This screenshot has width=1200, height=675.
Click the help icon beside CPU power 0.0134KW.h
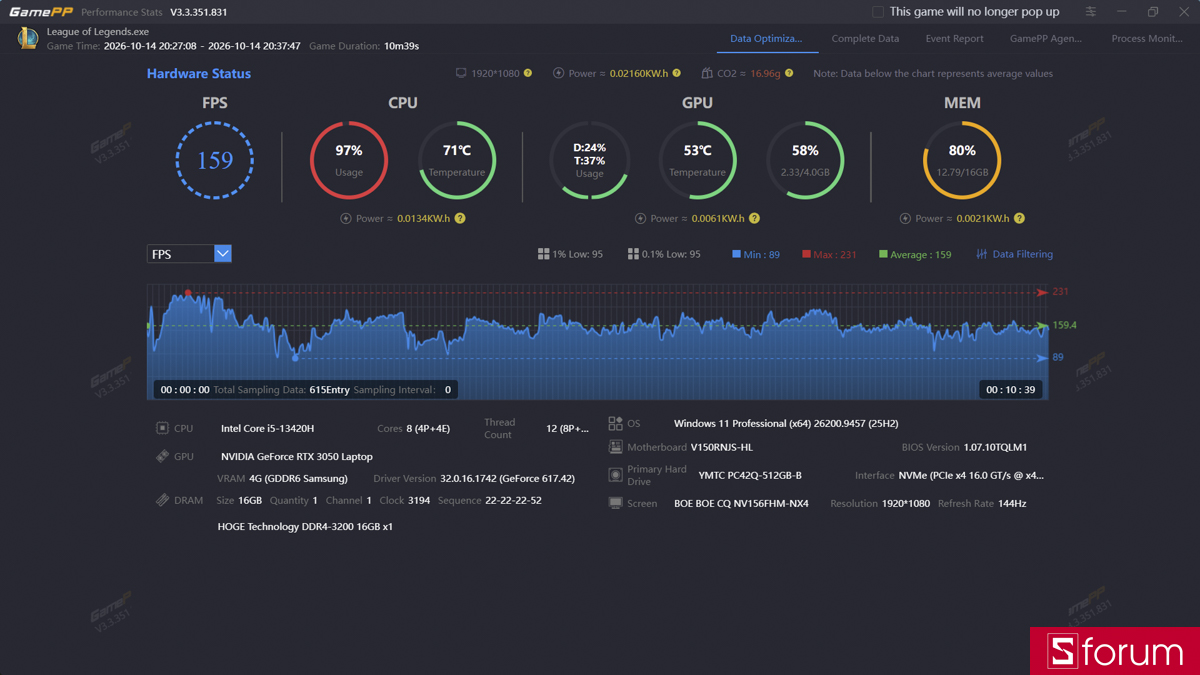(x=460, y=218)
